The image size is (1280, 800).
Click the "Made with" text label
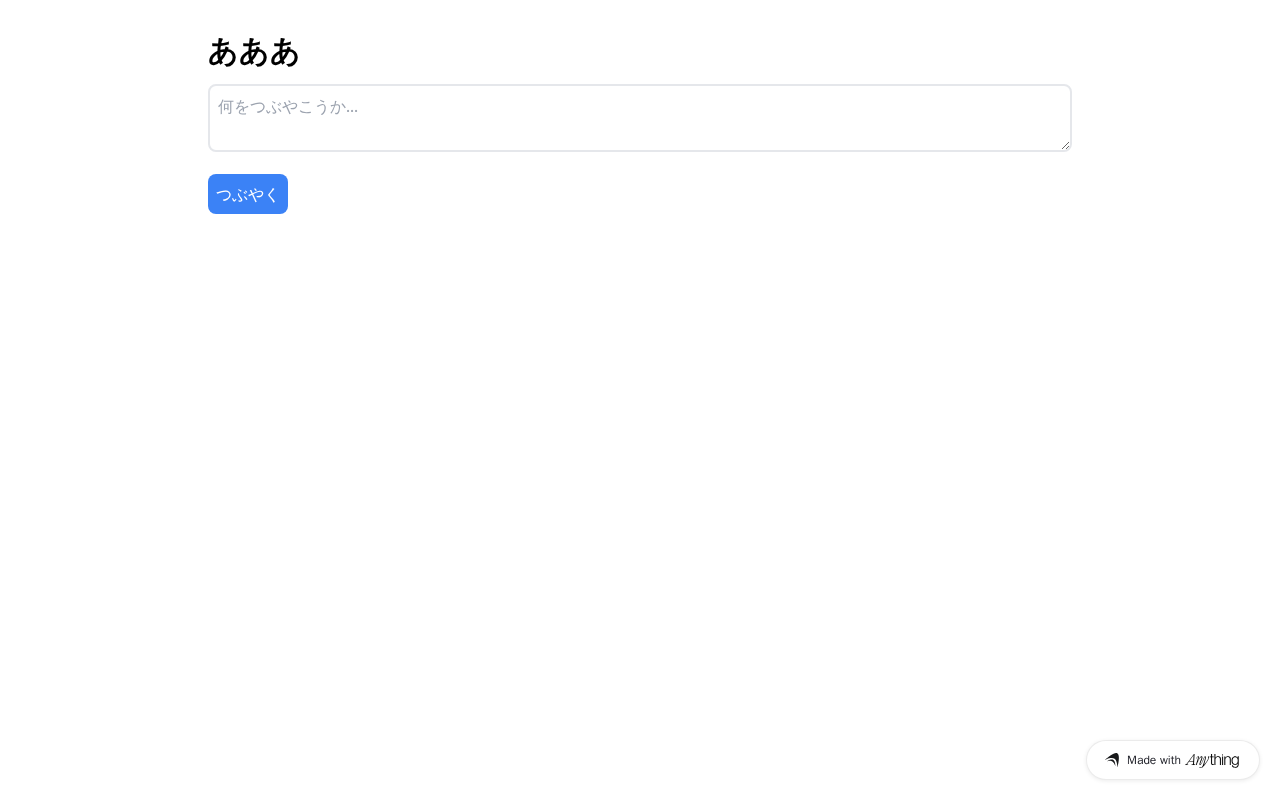tap(1153, 760)
